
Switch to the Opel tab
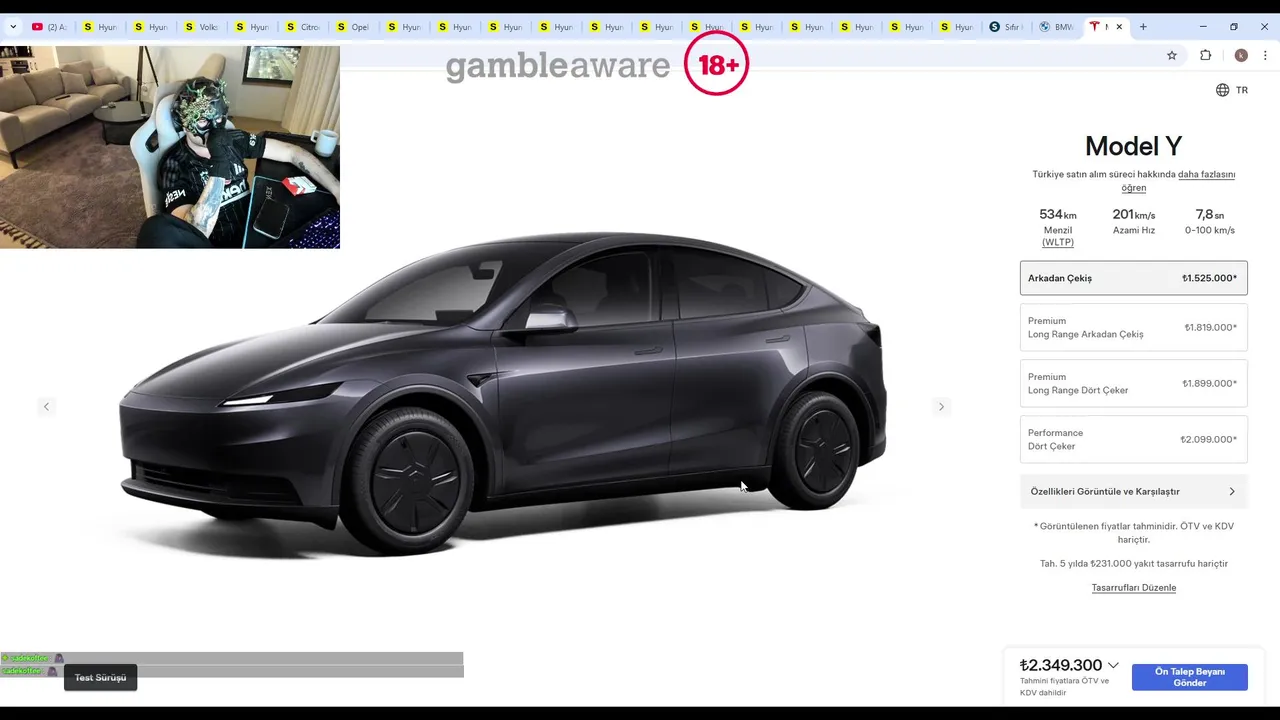355,27
